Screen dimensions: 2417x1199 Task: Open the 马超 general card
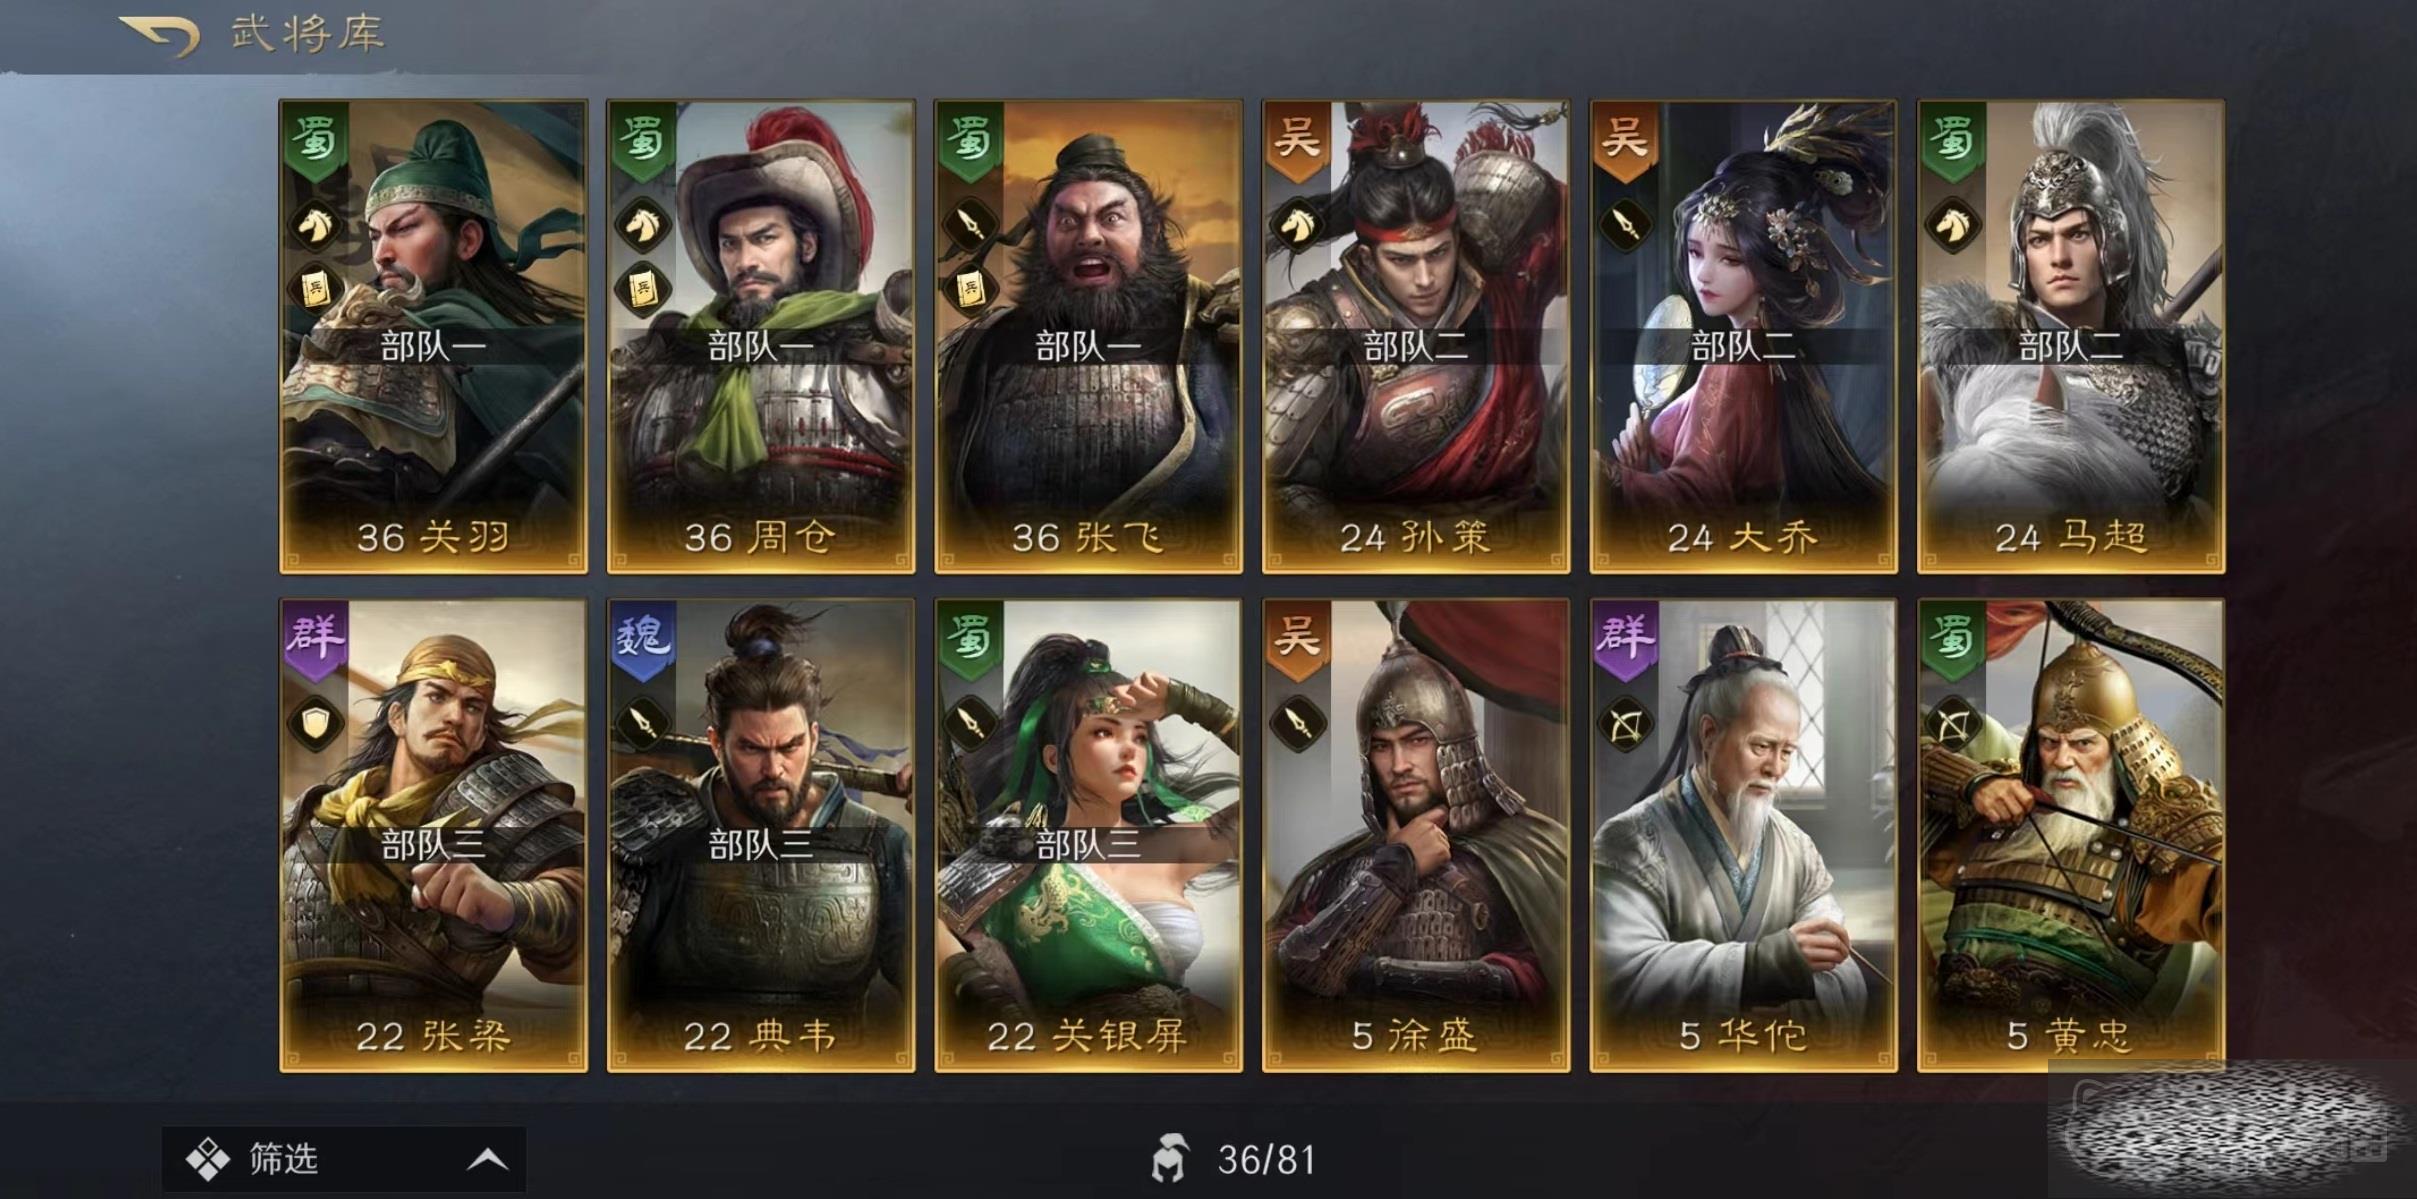click(x=2071, y=336)
